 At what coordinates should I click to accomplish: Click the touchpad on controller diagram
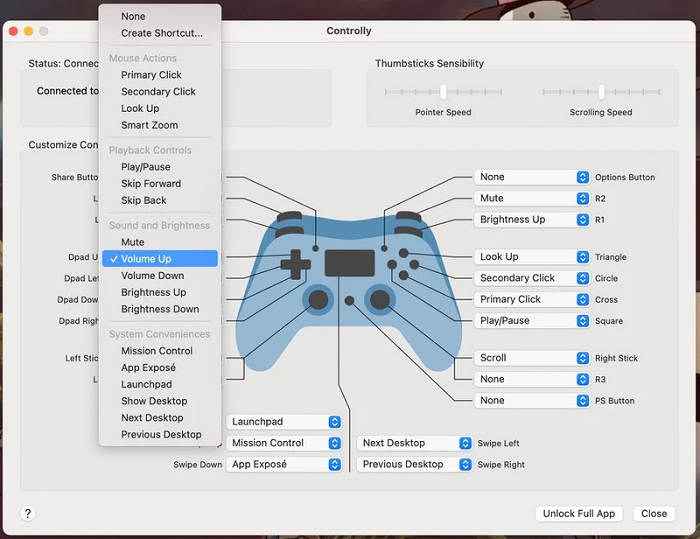point(350,263)
